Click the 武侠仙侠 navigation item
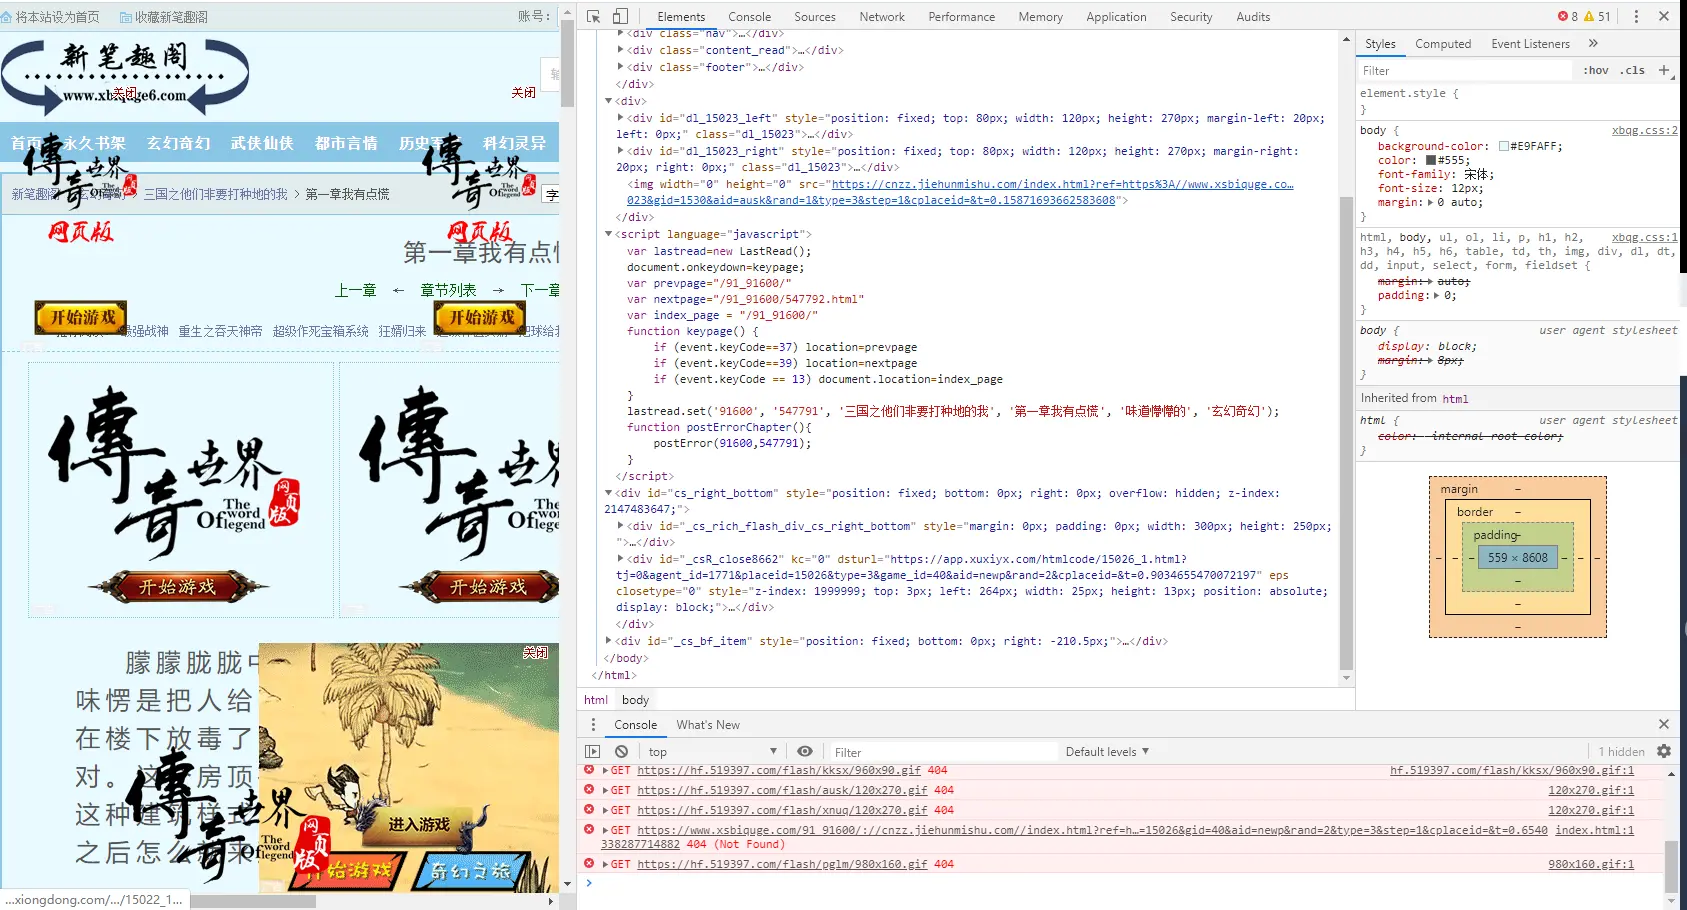The width and height of the screenshot is (1687, 910). pos(262,143)
